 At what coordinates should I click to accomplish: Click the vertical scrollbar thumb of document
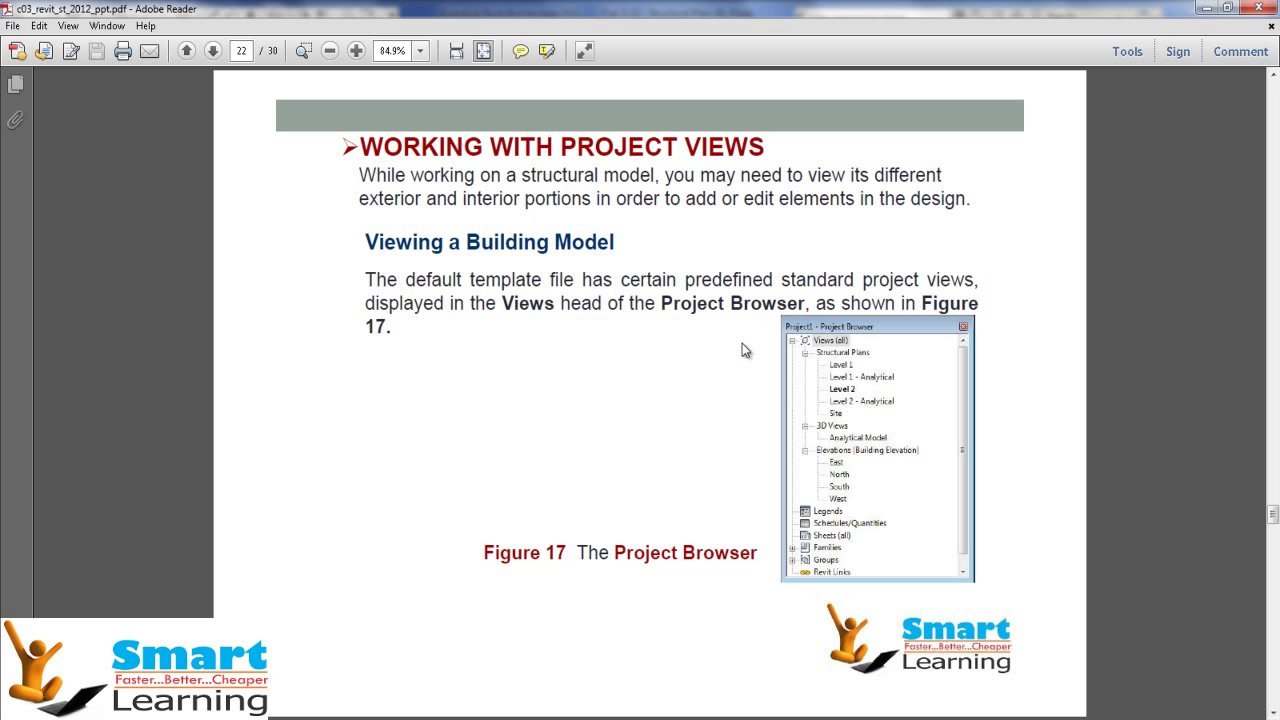1273,515
